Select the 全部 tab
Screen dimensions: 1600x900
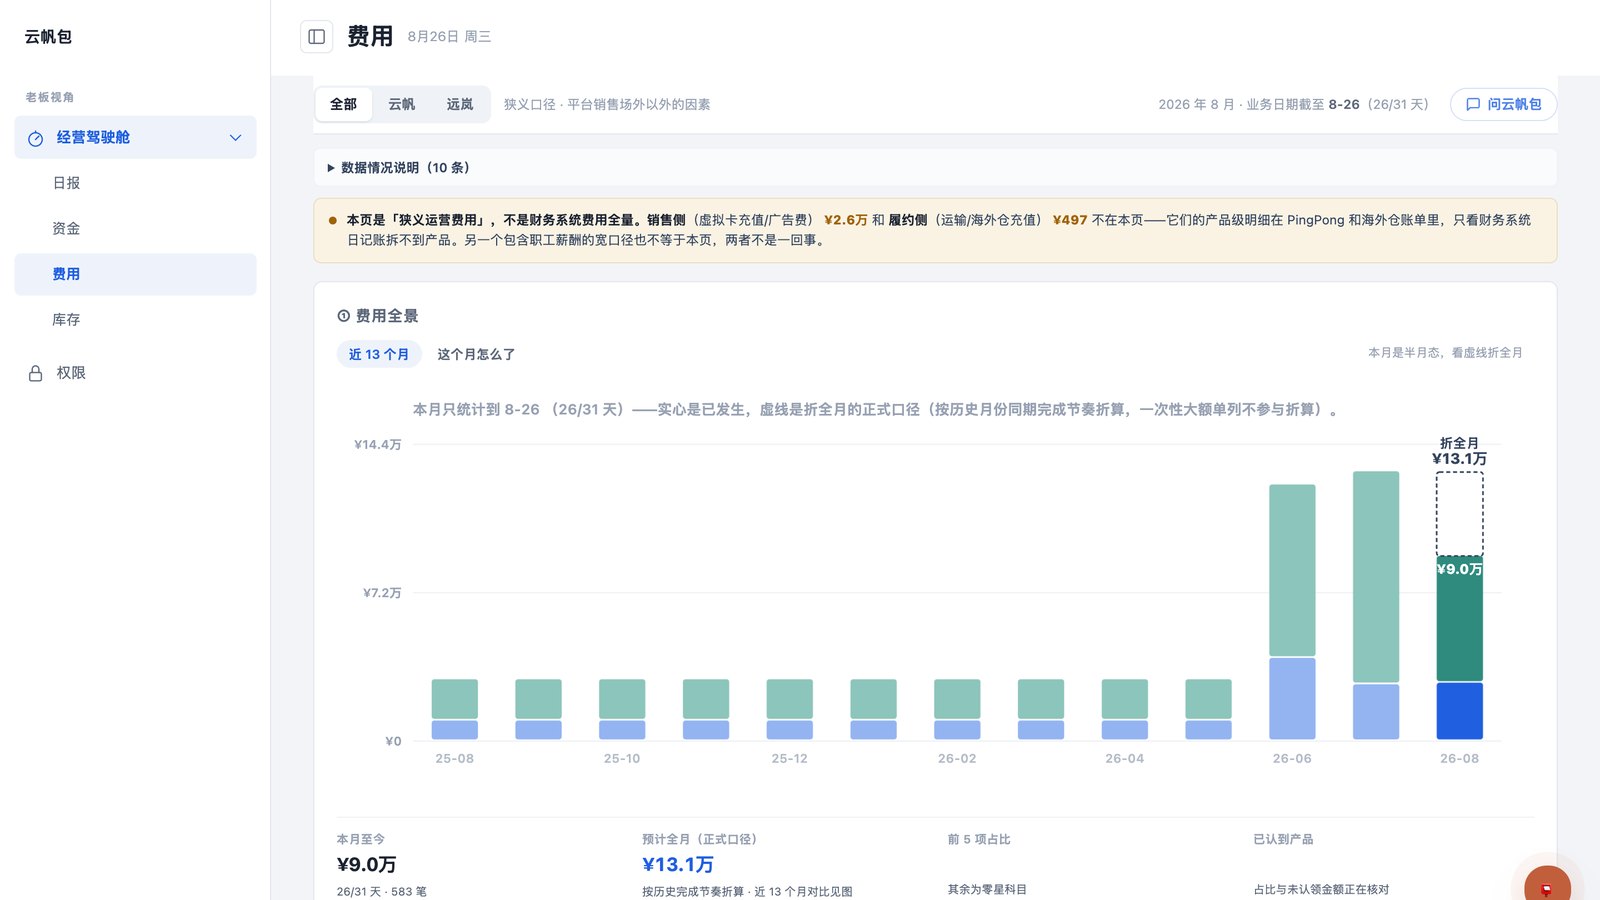tap(343, 104)
